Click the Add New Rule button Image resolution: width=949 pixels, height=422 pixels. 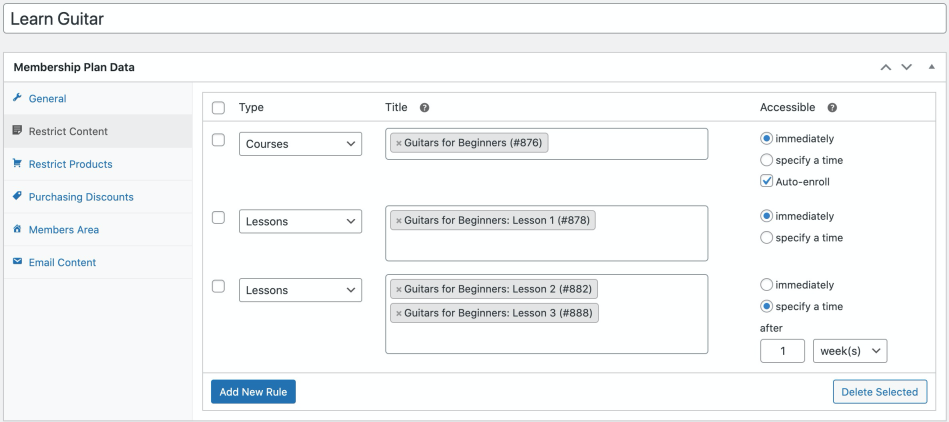coord(253,392)
